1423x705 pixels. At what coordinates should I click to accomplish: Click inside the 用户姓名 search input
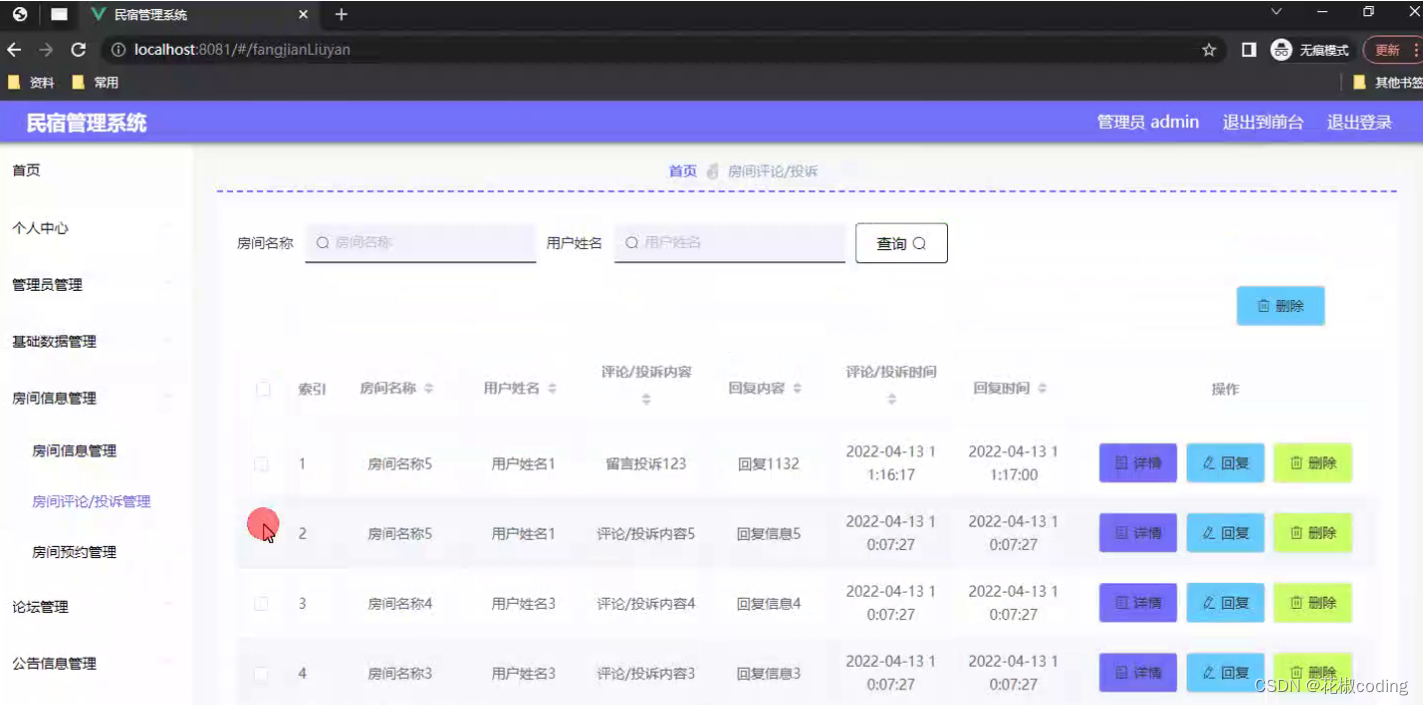pos(730,243)
